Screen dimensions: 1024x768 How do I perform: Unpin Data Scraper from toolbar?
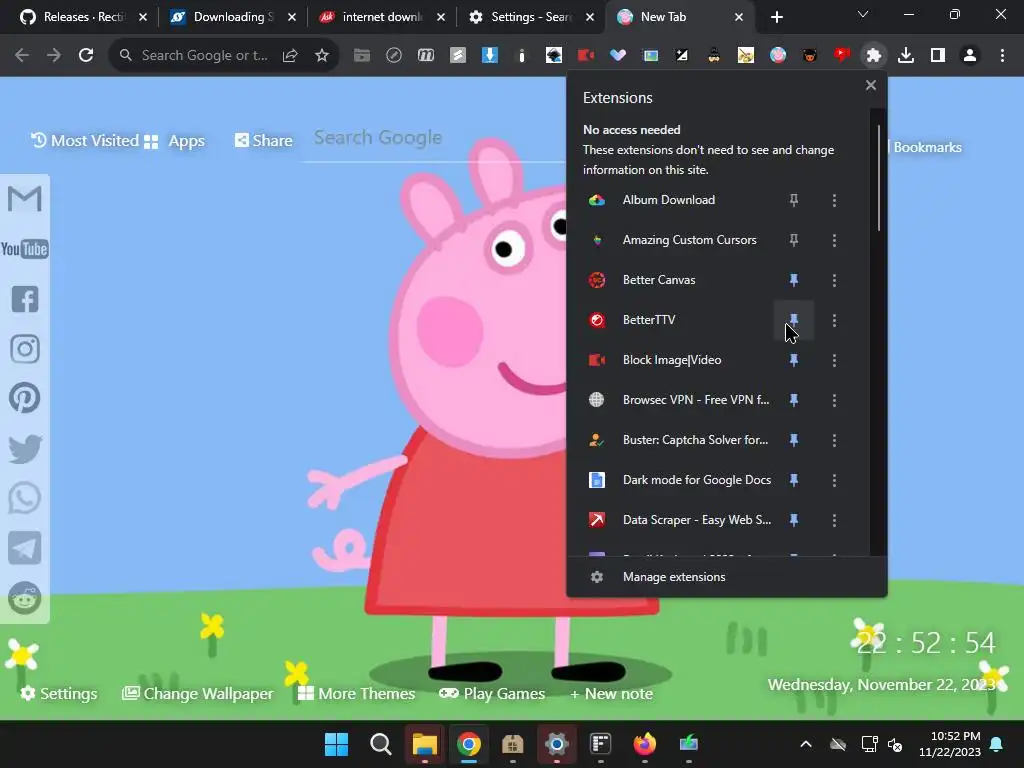click(793, 520)
